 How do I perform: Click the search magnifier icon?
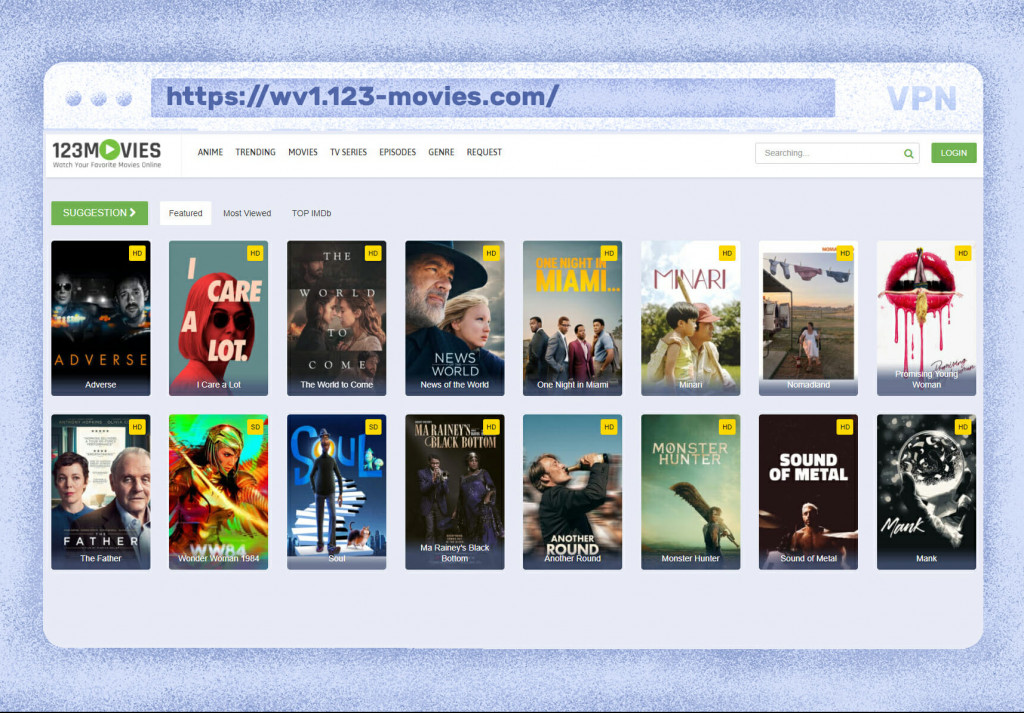(908, 153)
